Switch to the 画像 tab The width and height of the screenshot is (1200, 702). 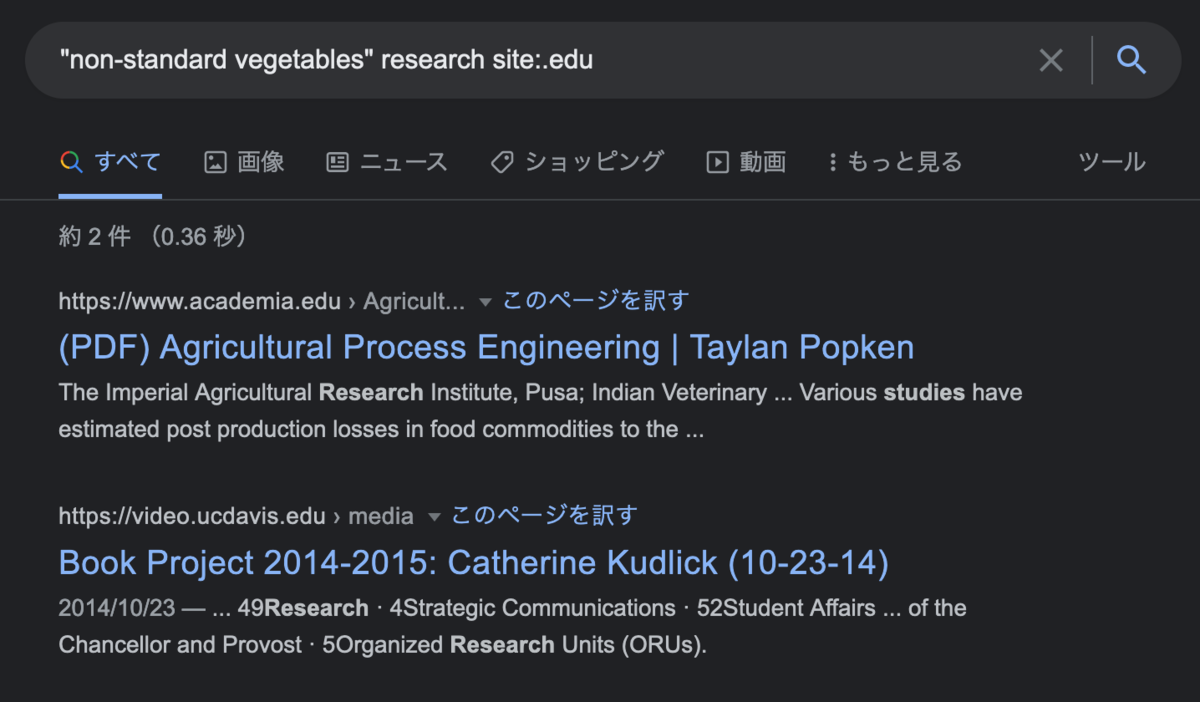pyautogui.click(x=260, y=162)
